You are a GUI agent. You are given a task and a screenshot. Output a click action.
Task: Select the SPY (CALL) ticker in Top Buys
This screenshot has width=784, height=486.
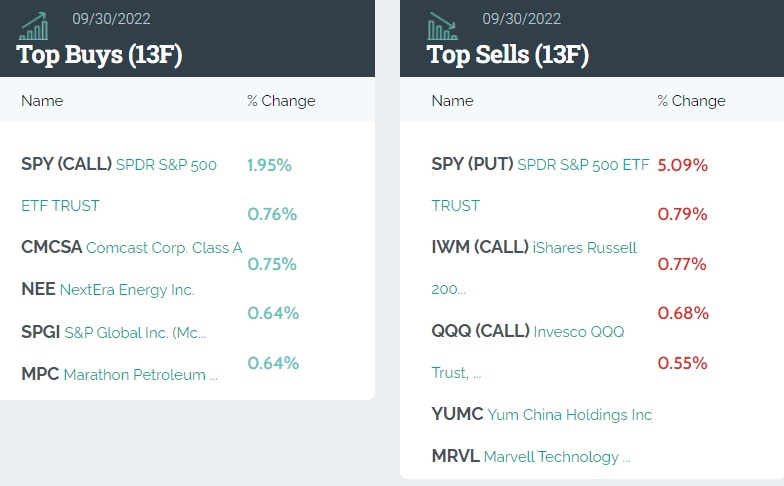click(66, 164)
